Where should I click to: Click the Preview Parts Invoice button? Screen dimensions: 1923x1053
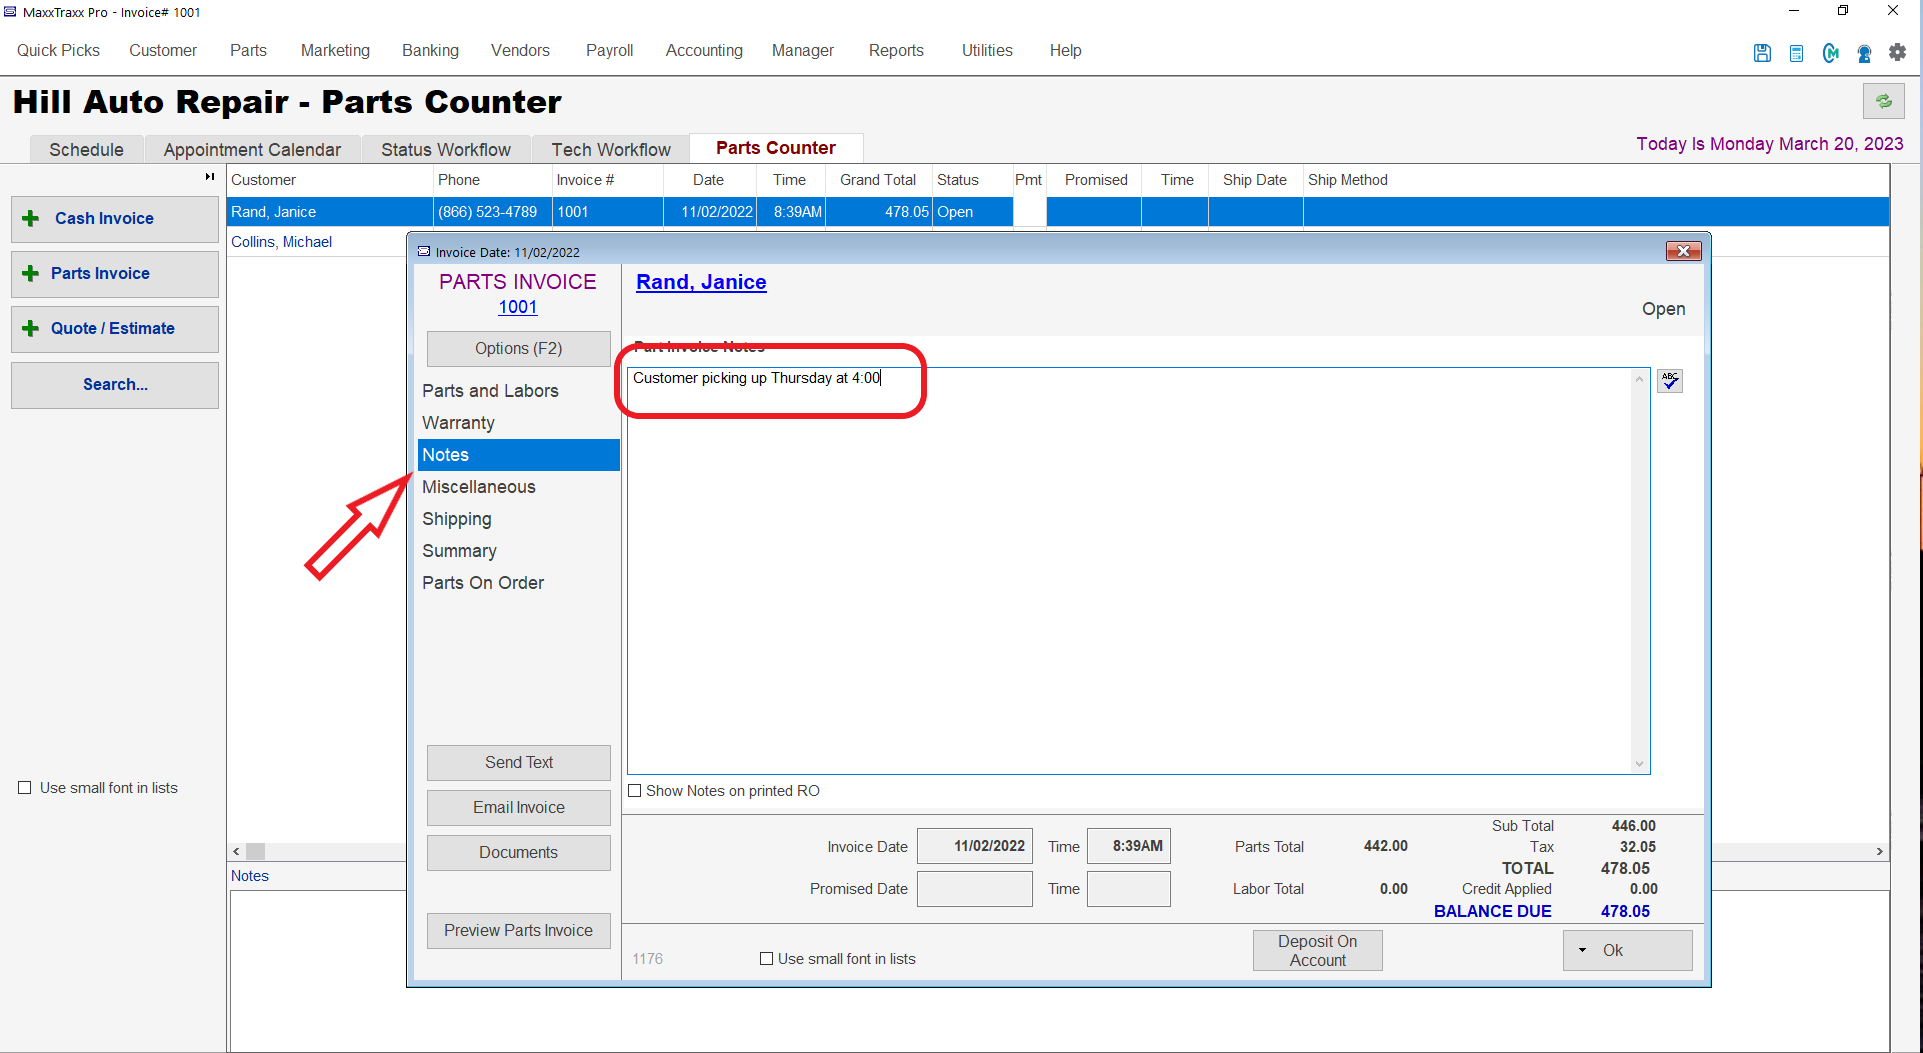(x=518, y=930)
